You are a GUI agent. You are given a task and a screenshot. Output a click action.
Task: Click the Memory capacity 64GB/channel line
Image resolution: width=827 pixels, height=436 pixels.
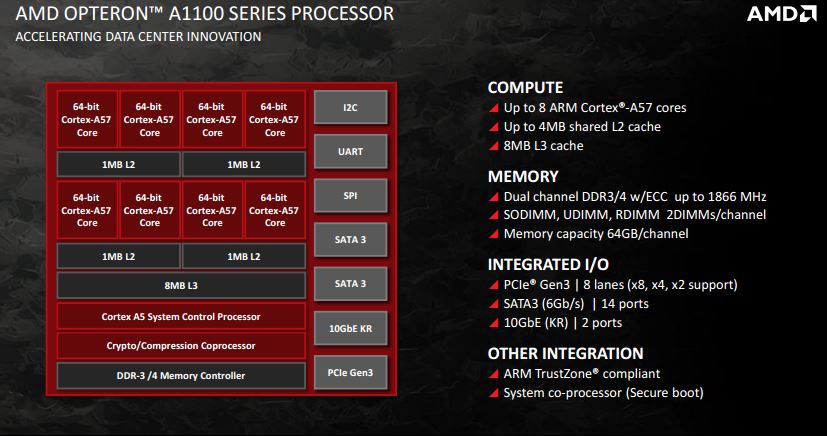coord(595,234)
